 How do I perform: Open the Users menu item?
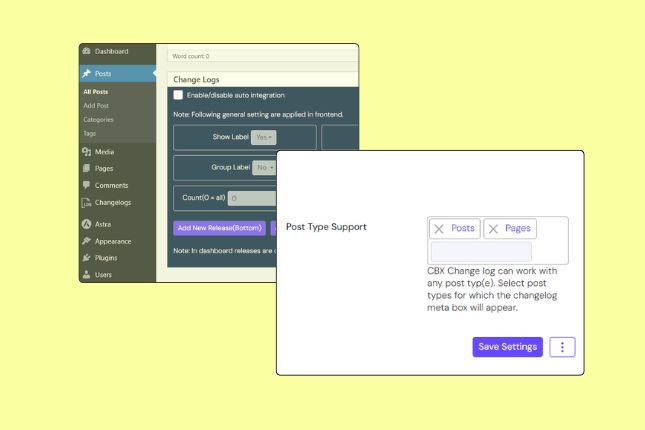118,274
